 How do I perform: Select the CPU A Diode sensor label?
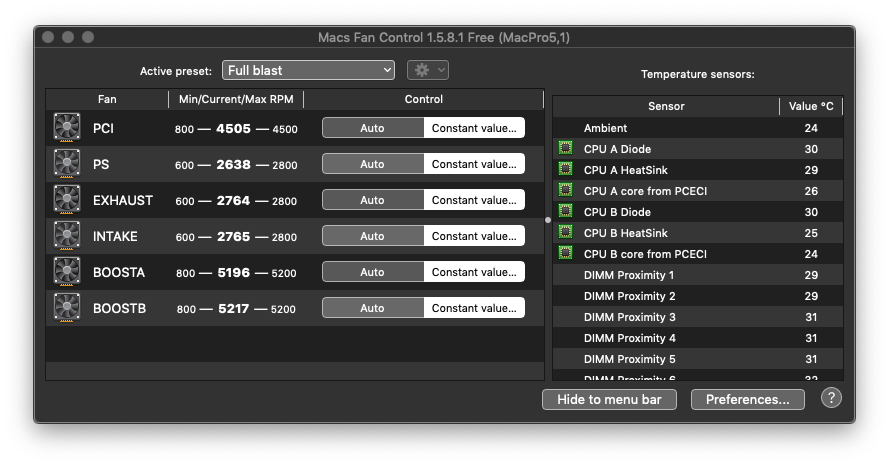617,149
